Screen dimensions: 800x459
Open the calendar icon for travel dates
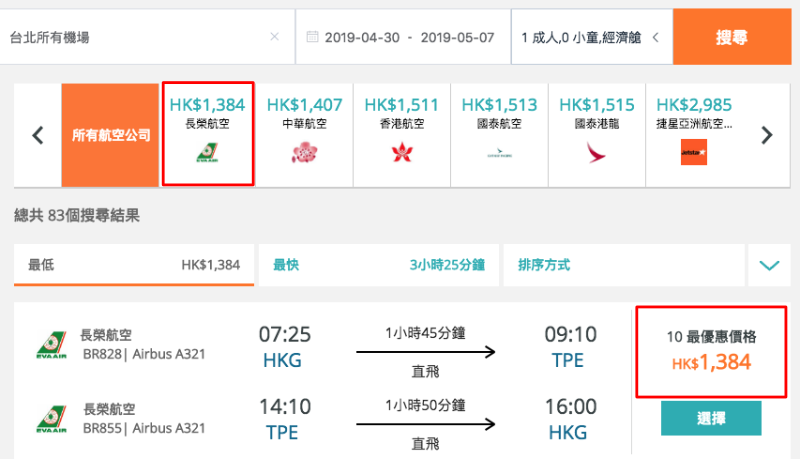pyautogui.click(x=312, y=37)
